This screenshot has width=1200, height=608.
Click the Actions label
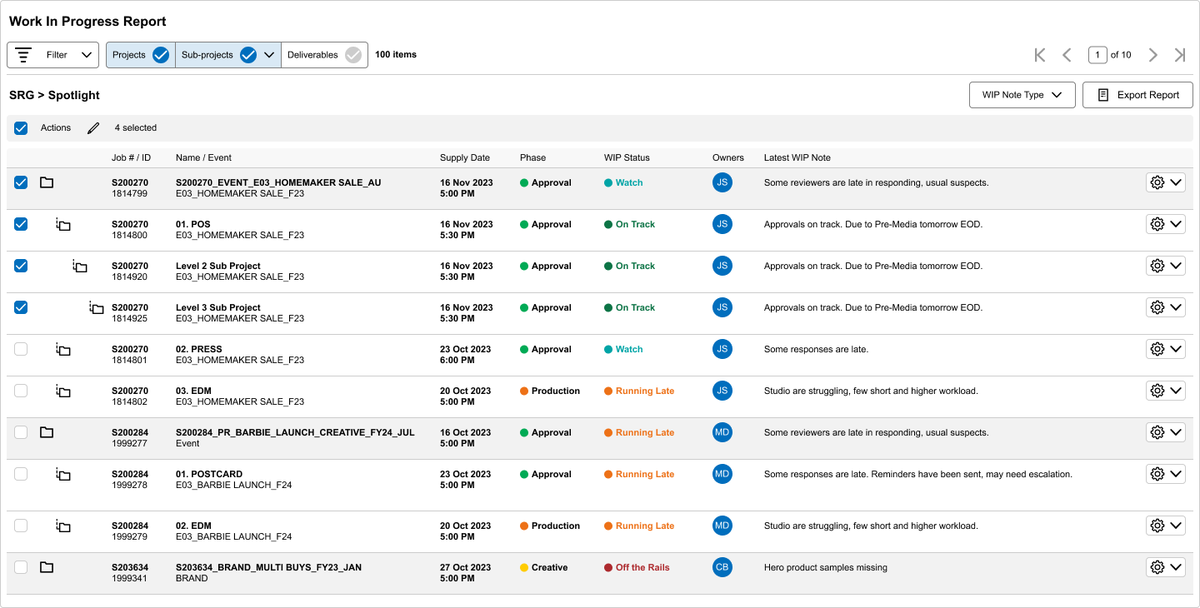[56, 128]
